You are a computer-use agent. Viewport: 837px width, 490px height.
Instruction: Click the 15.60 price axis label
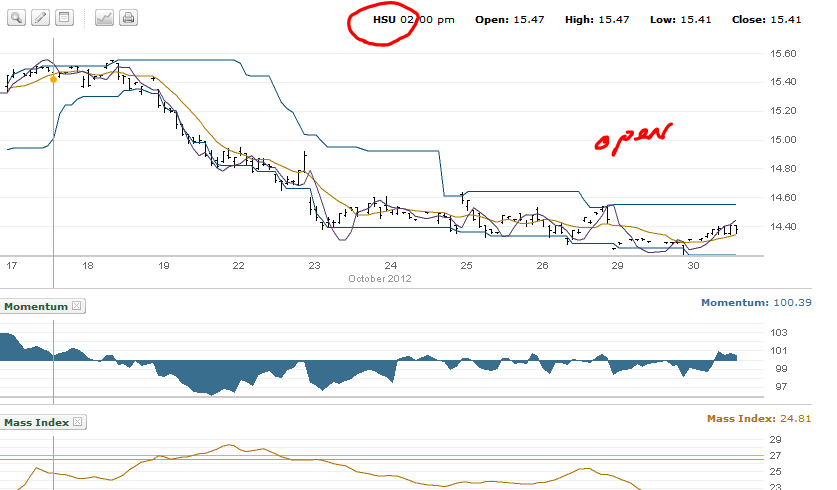click(783, 53)
